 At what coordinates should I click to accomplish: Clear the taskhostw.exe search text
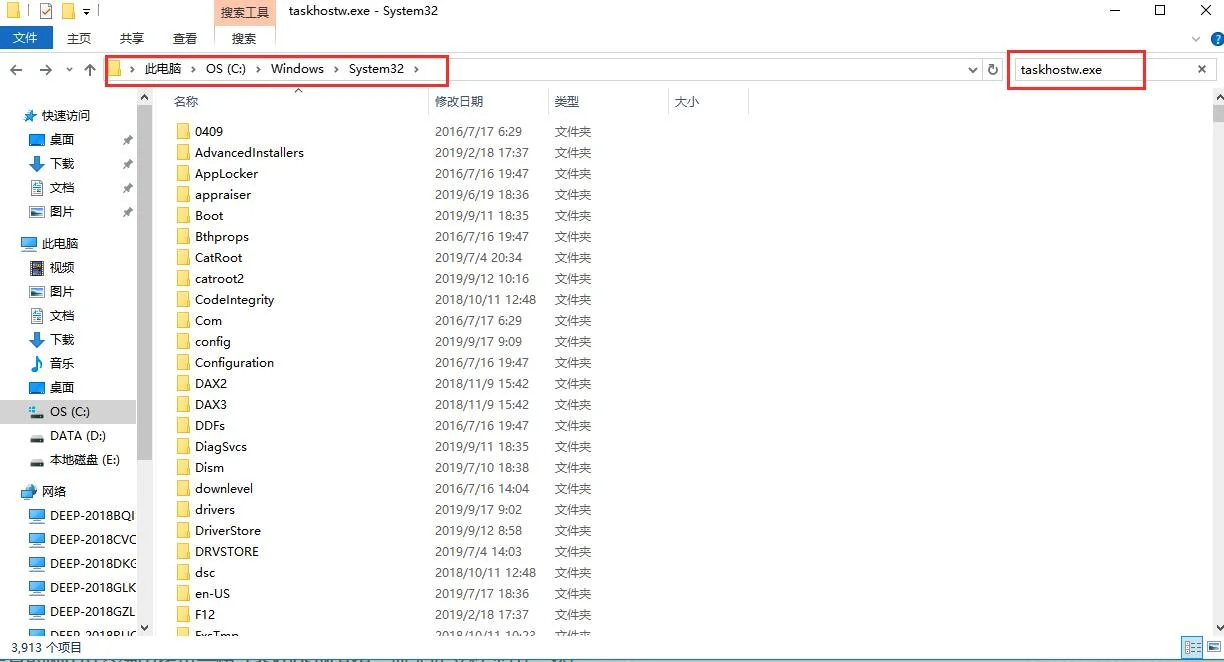tap(1201, 69)
